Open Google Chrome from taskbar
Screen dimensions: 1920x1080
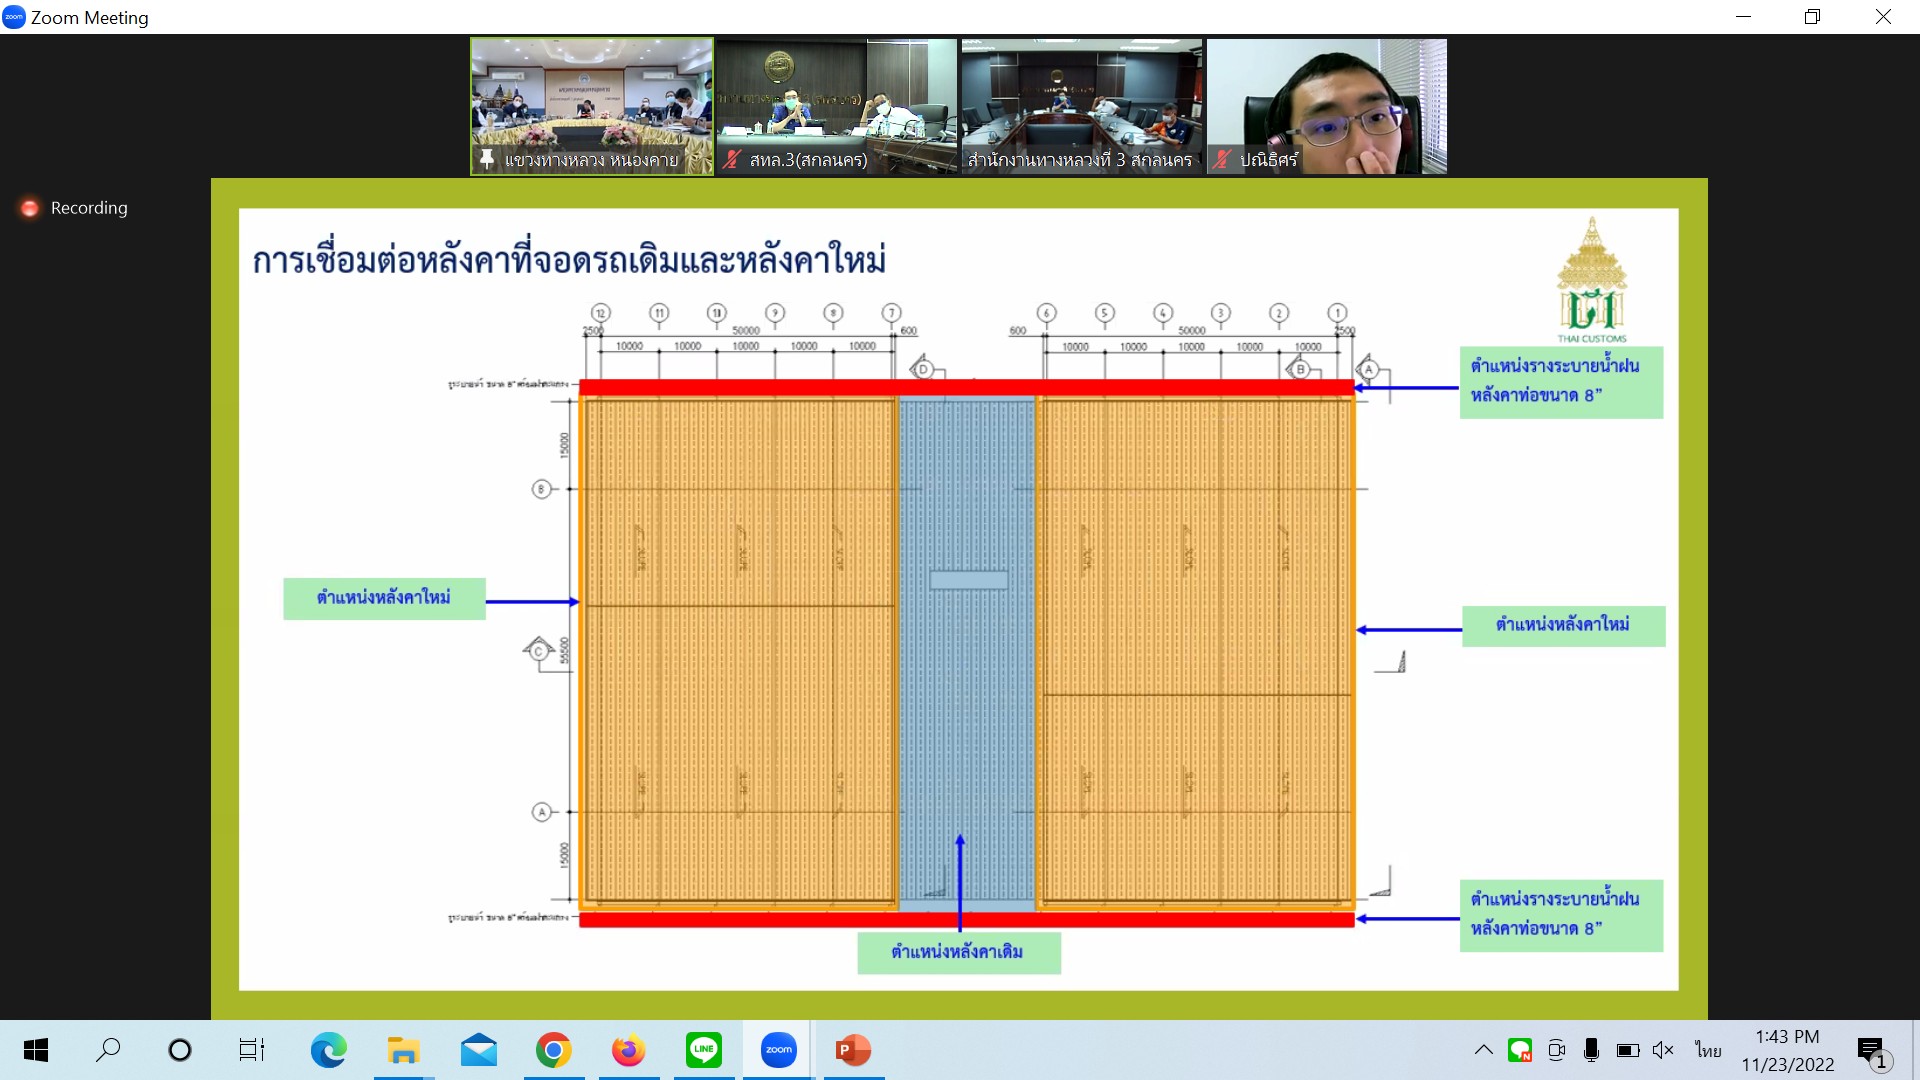[x=553, y=1050]
